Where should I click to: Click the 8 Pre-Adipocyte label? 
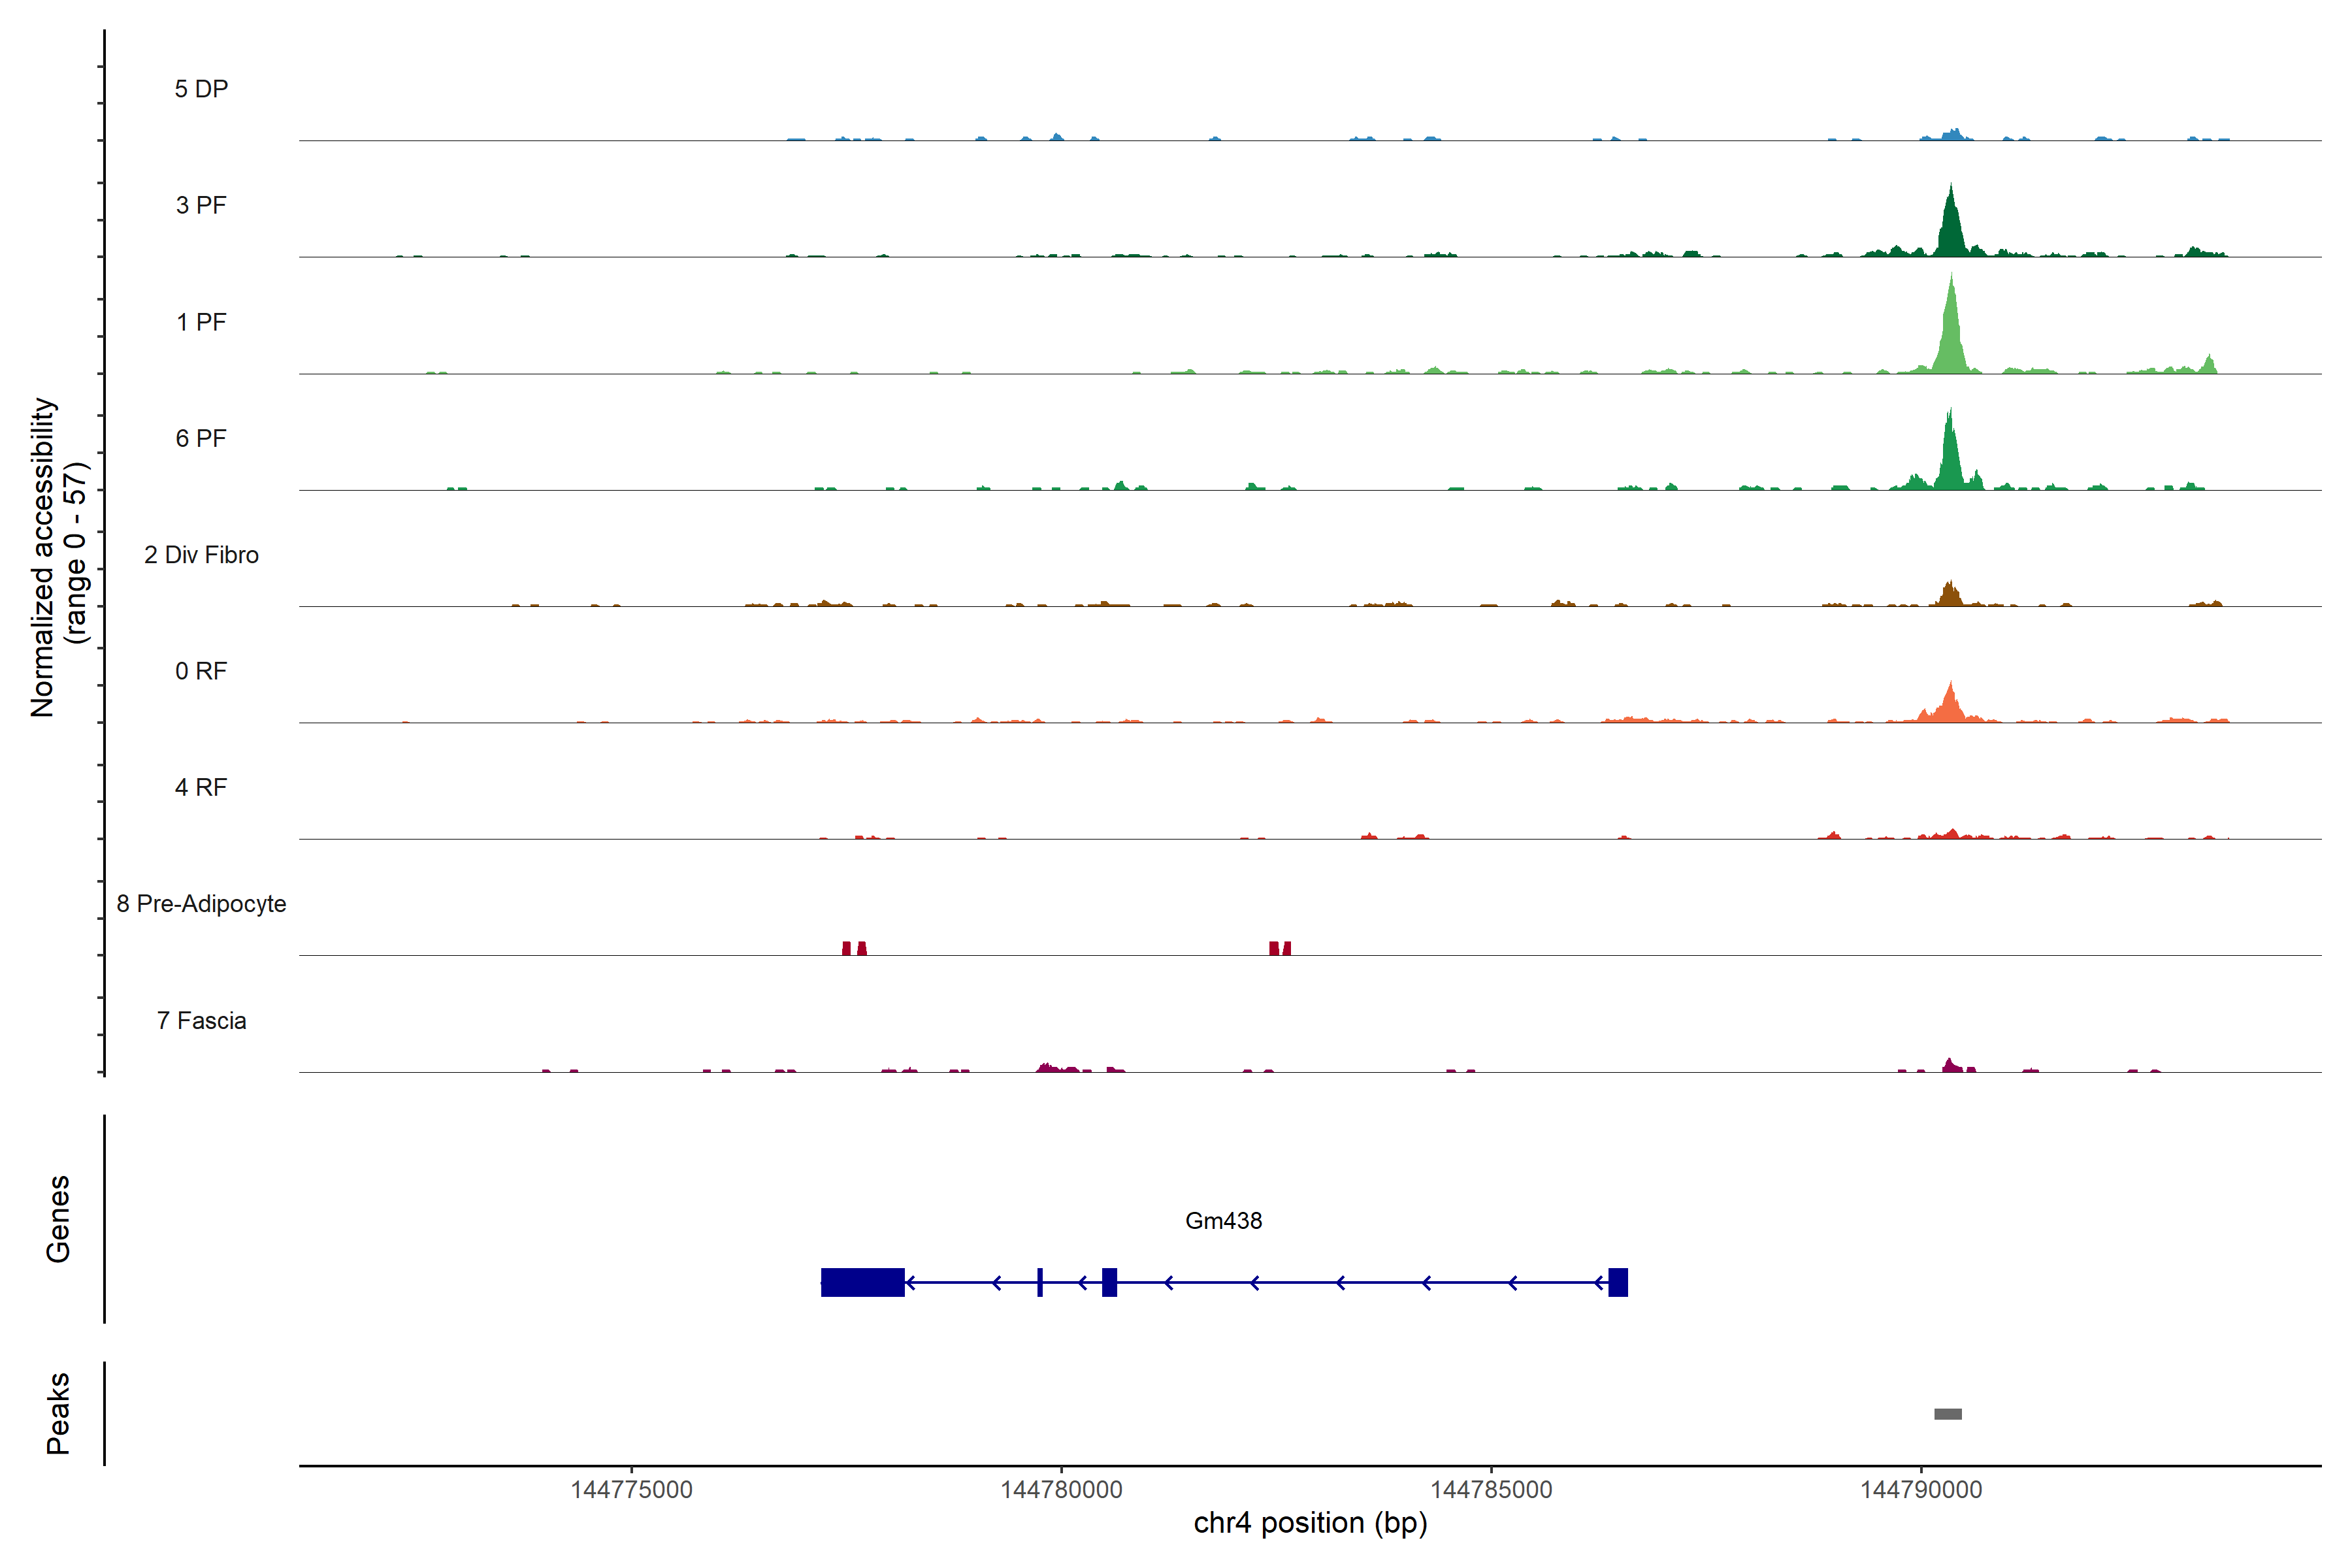point(201,904)
